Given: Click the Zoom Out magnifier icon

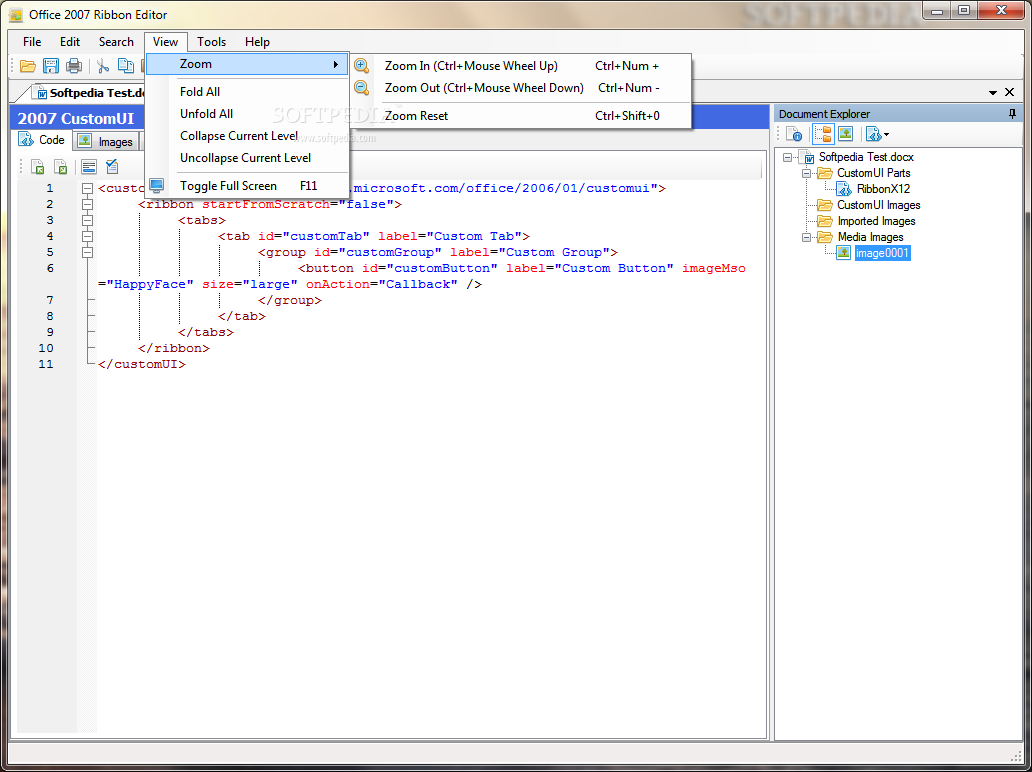Looking at the screenshot, I should coord(361,87).
